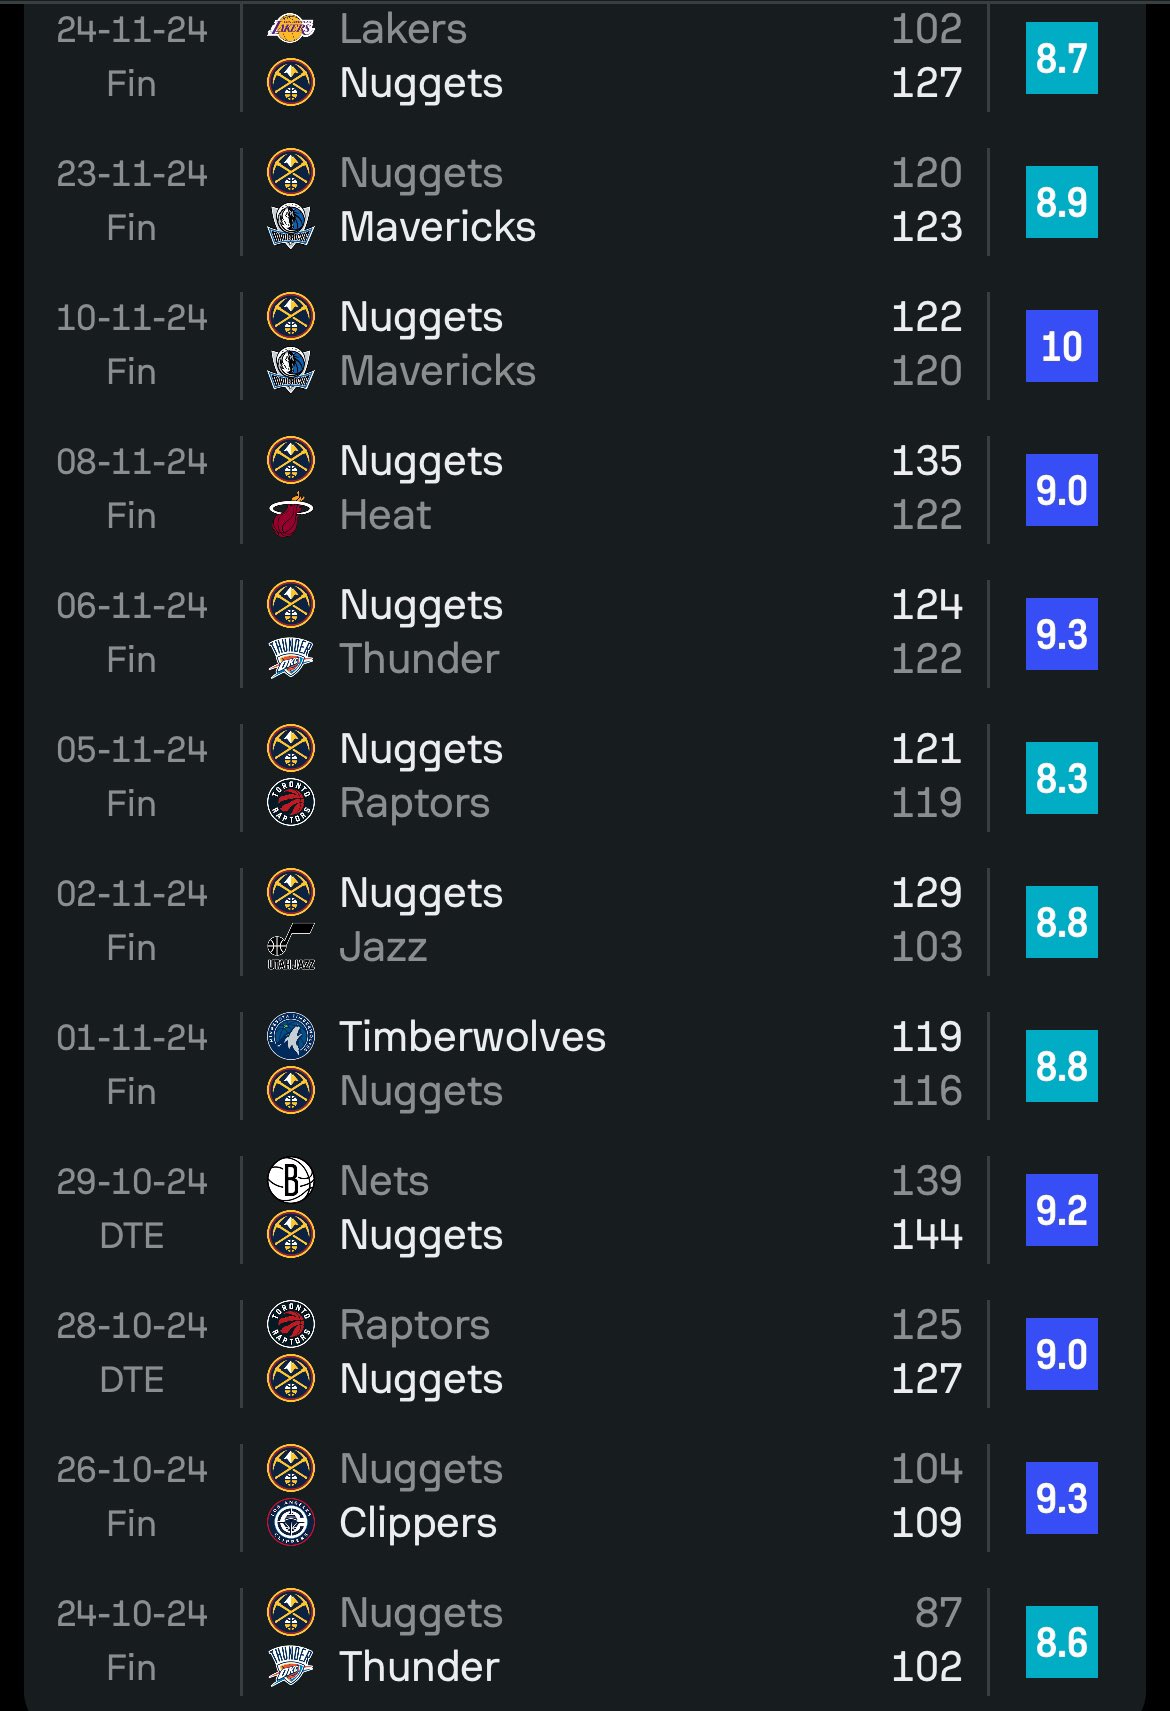Click the 144 score in Nets game
This screenshot has height=1711, width=1170.
pos(926,1235)
